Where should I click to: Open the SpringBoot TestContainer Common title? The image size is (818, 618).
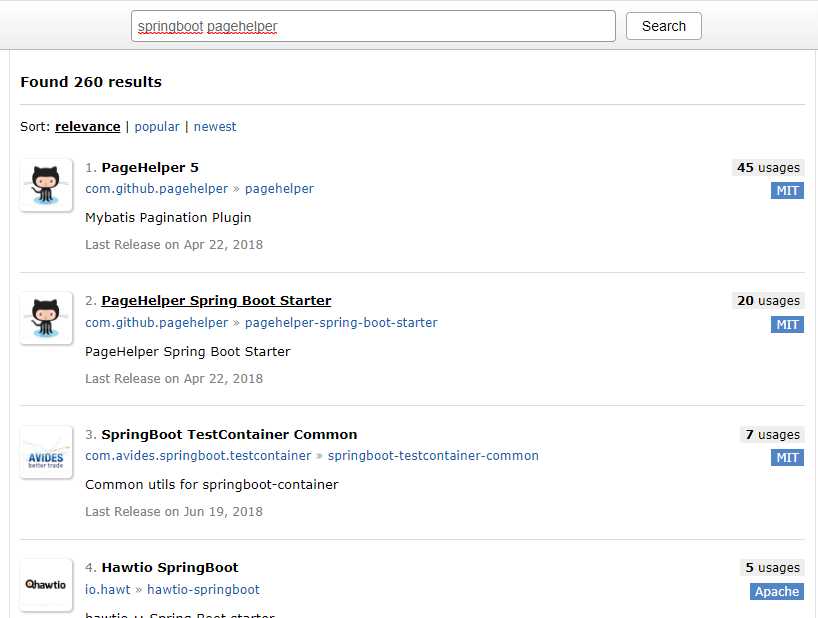pyautogui.click(x=230, y=434)
